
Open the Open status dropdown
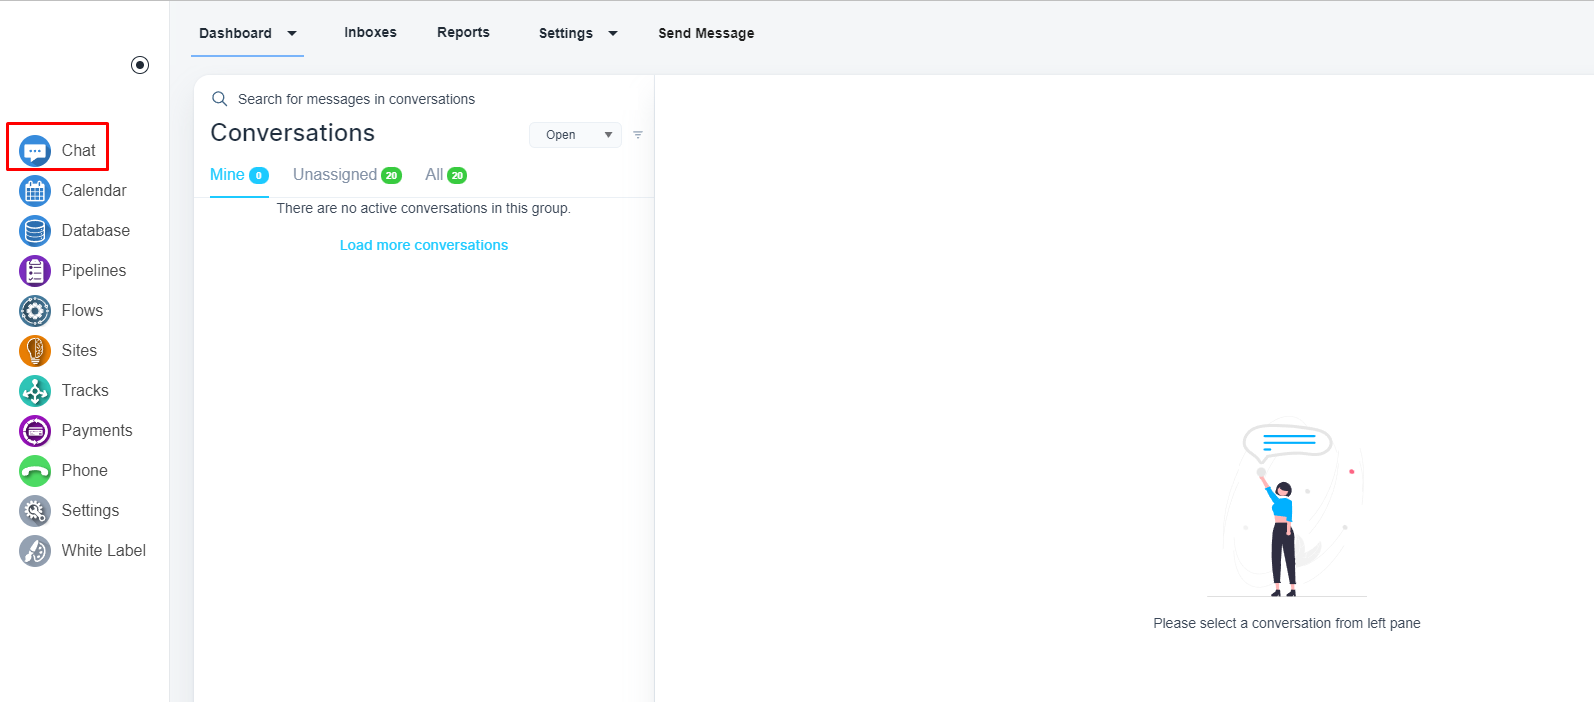point(575,135)
